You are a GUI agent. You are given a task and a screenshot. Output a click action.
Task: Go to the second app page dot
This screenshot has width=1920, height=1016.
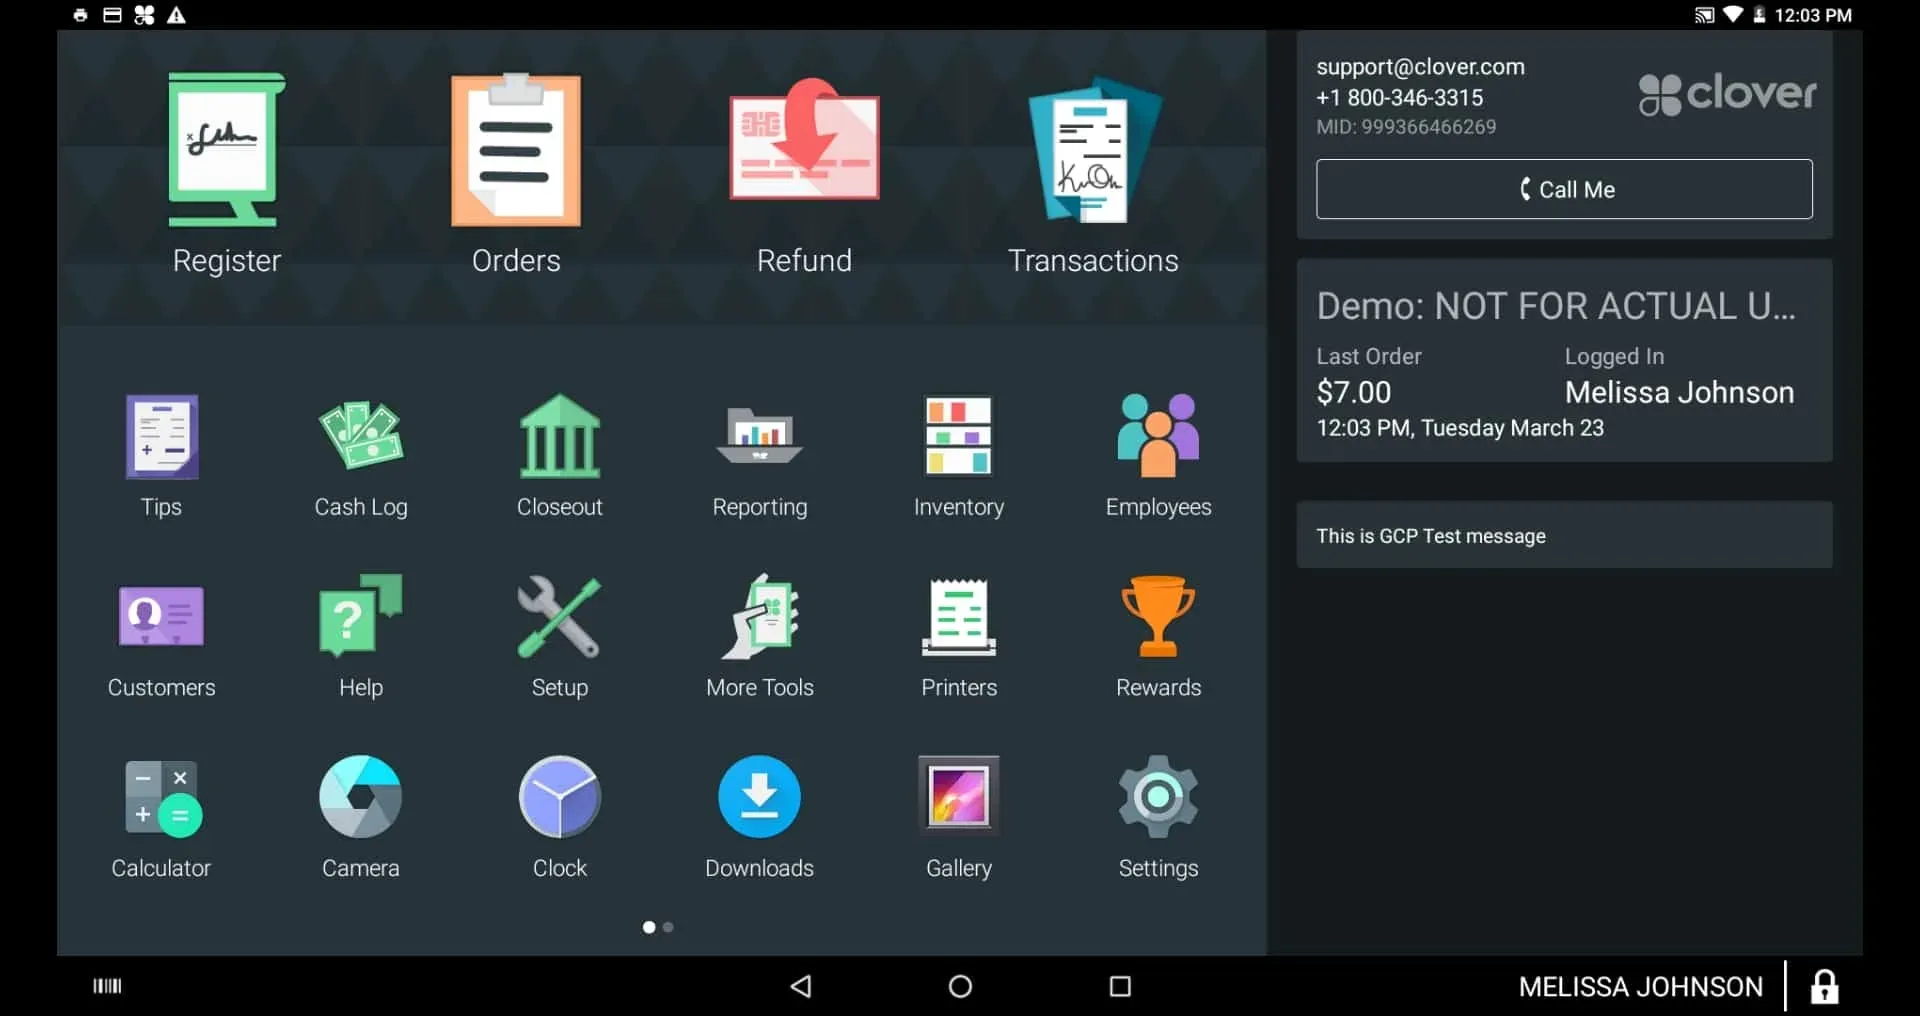click(x=668, y=927)
